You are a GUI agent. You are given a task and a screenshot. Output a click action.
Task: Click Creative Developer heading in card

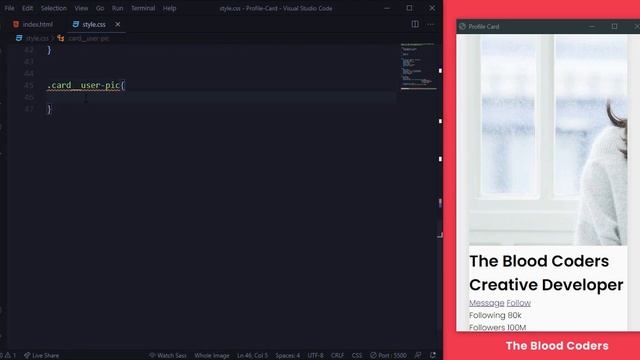click(546, 285)
